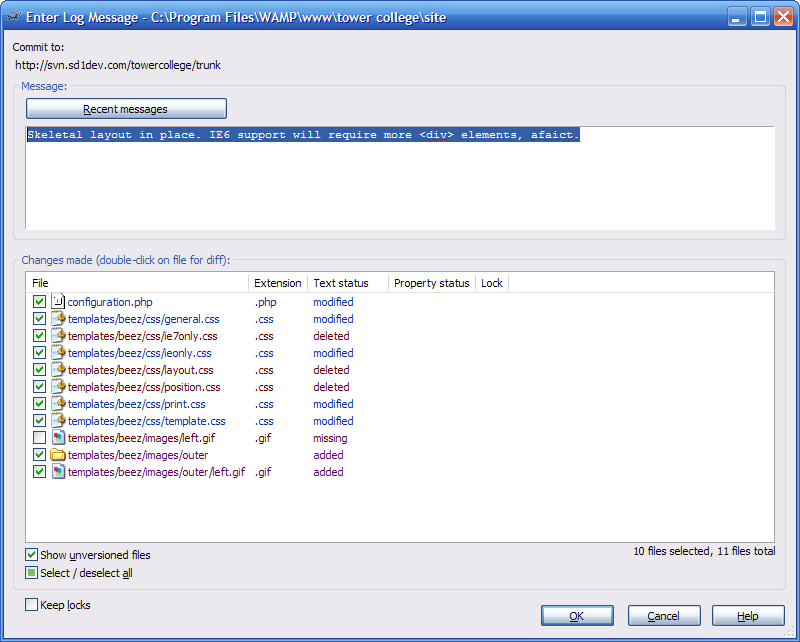800x642 pixels.
Task: Toggle Select / deselect all checkbox
Action: coord(32,573)
